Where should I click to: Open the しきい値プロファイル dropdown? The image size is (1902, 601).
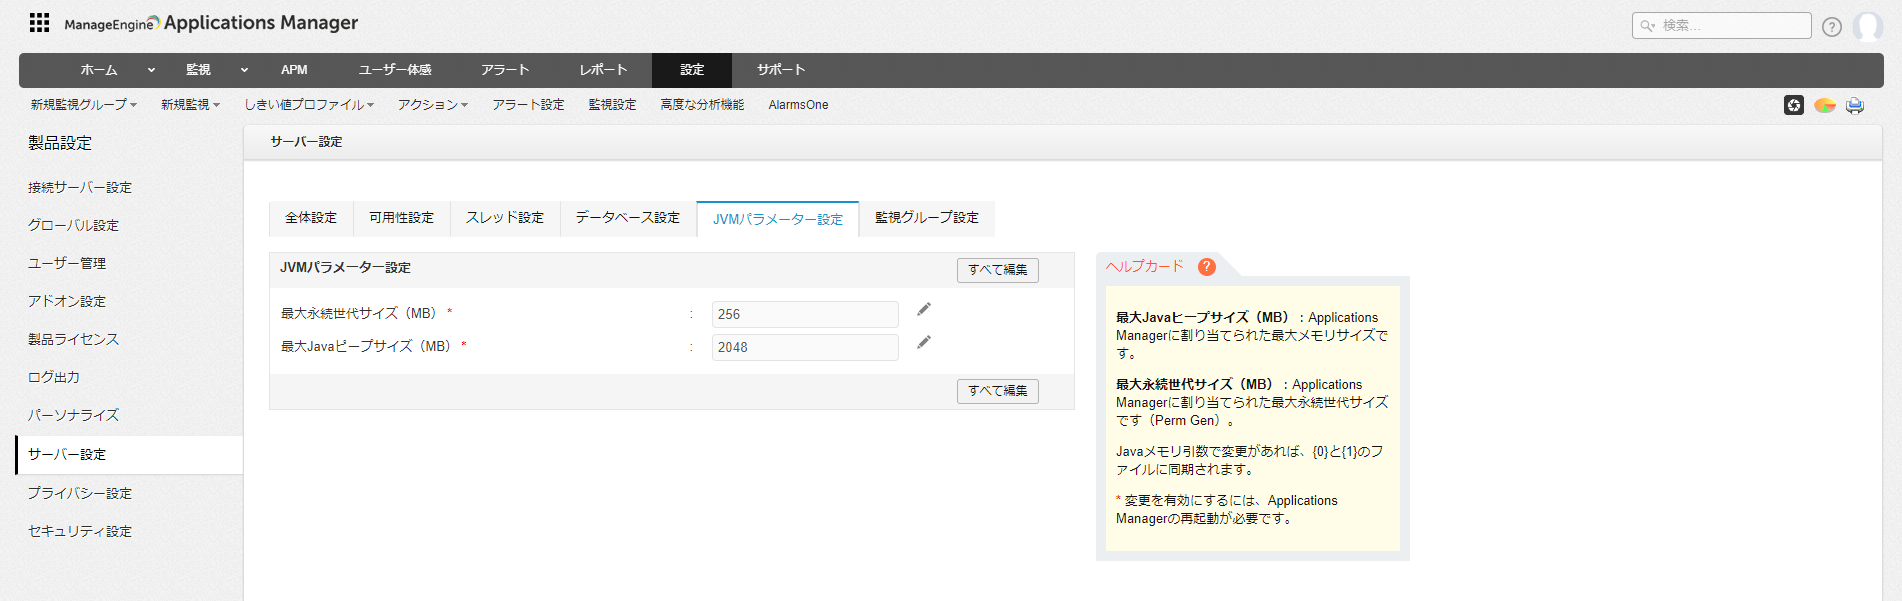tap(309, 105)
